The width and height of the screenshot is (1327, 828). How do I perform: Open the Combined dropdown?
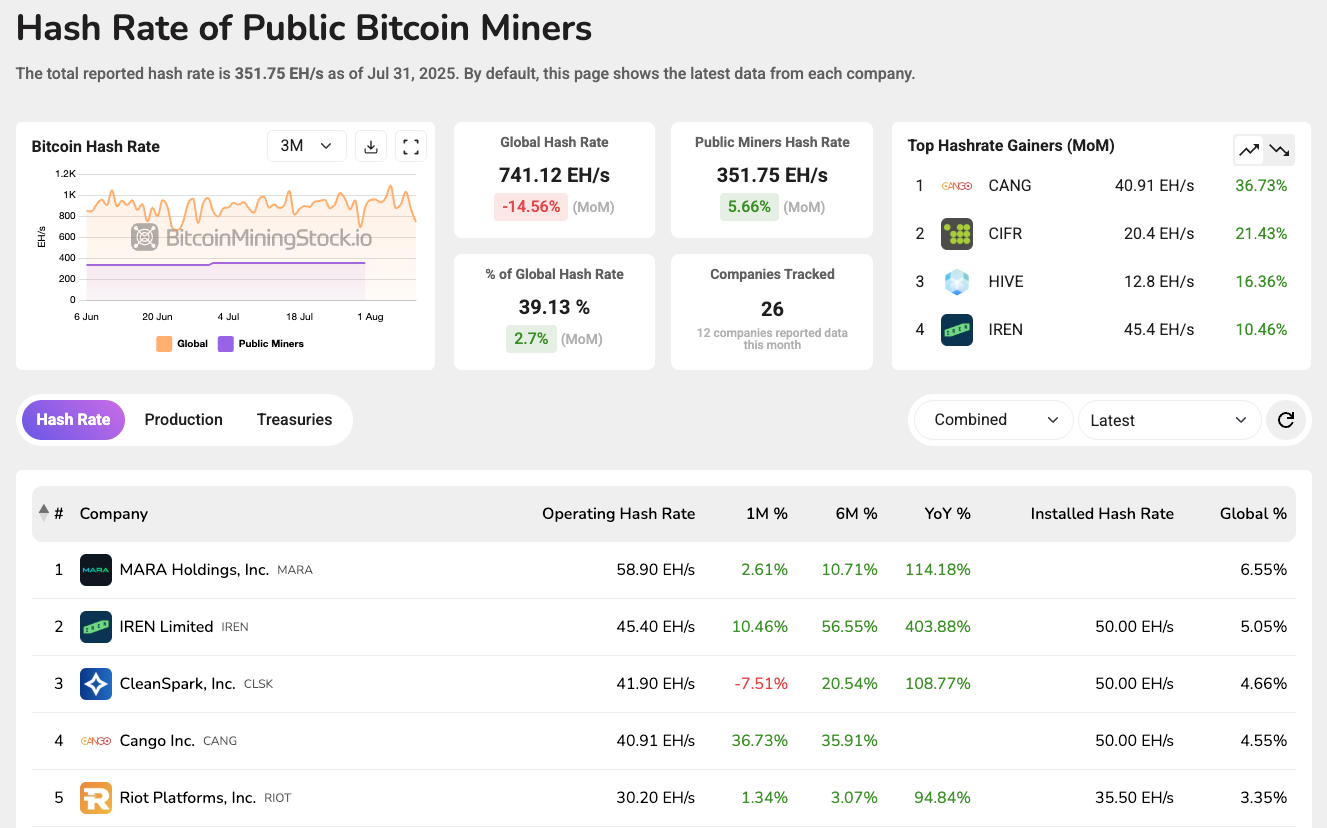[994, 420]
